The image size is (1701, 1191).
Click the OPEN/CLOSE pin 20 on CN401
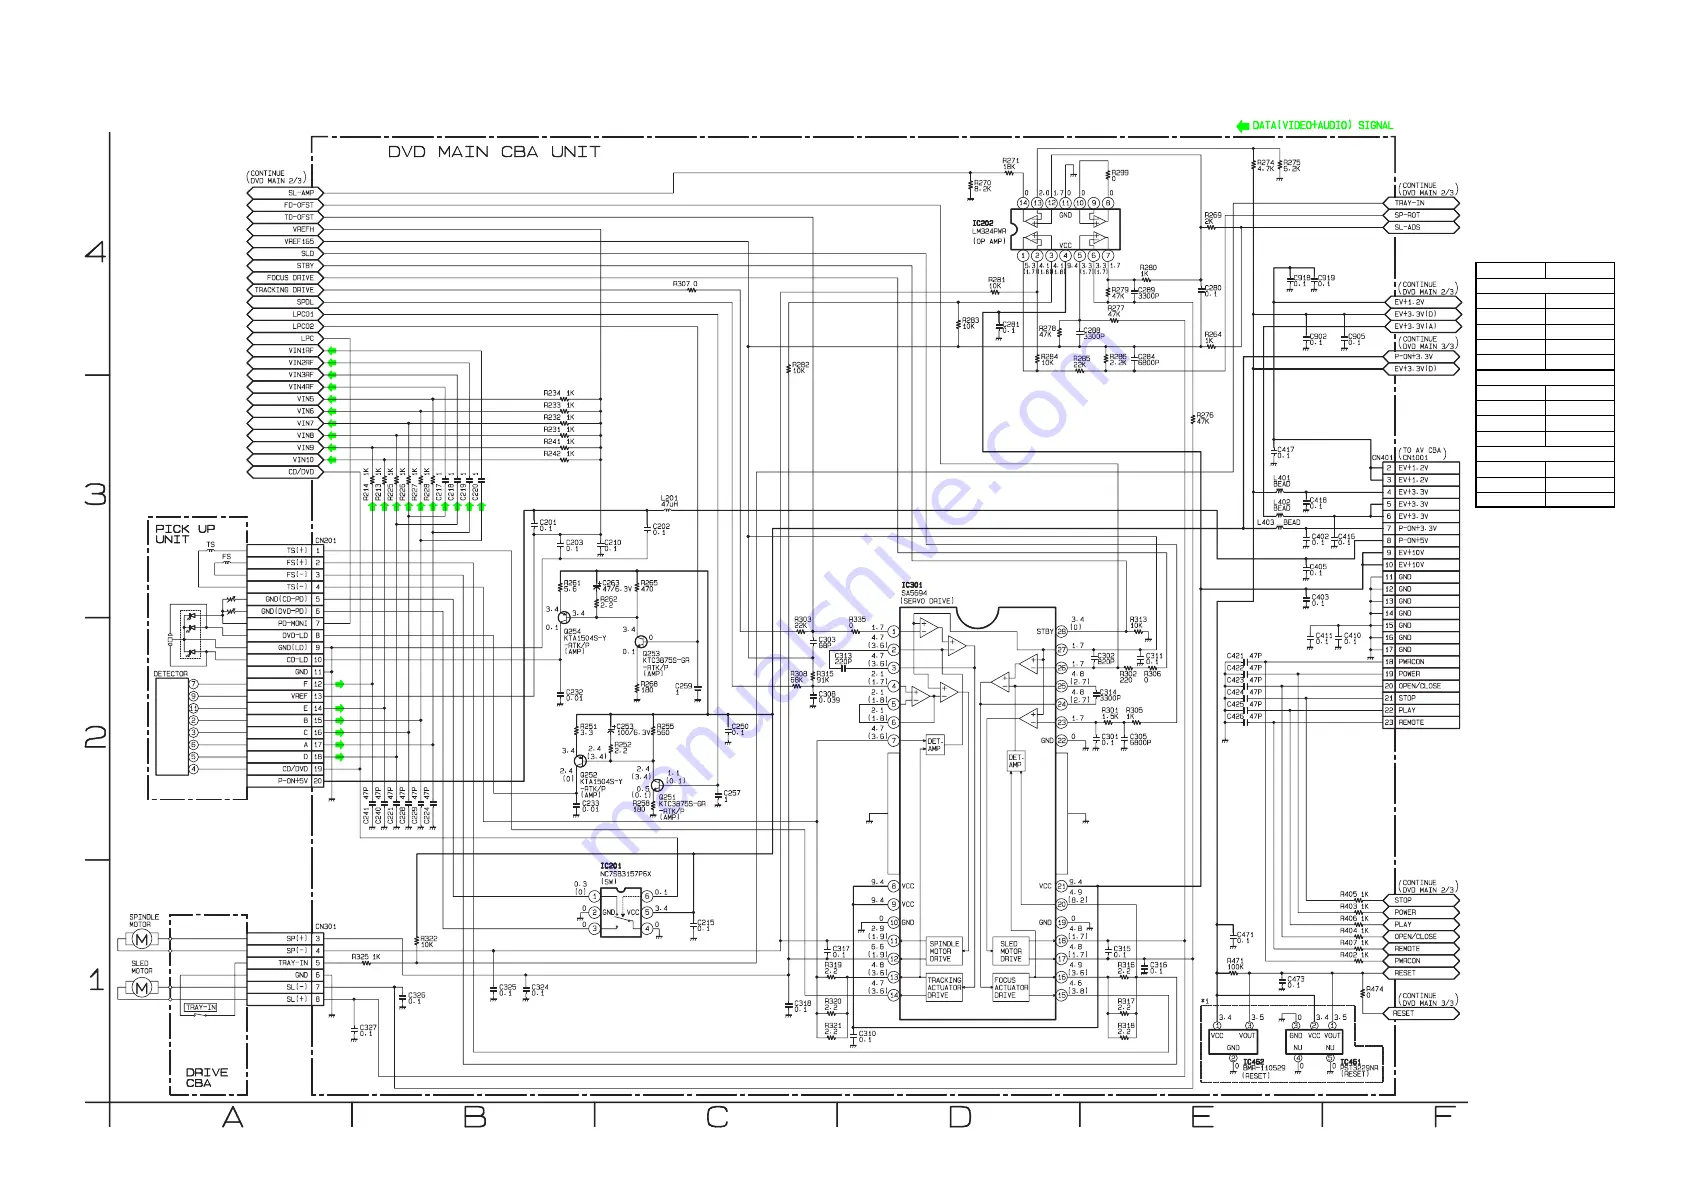[x=1421, y=686]
